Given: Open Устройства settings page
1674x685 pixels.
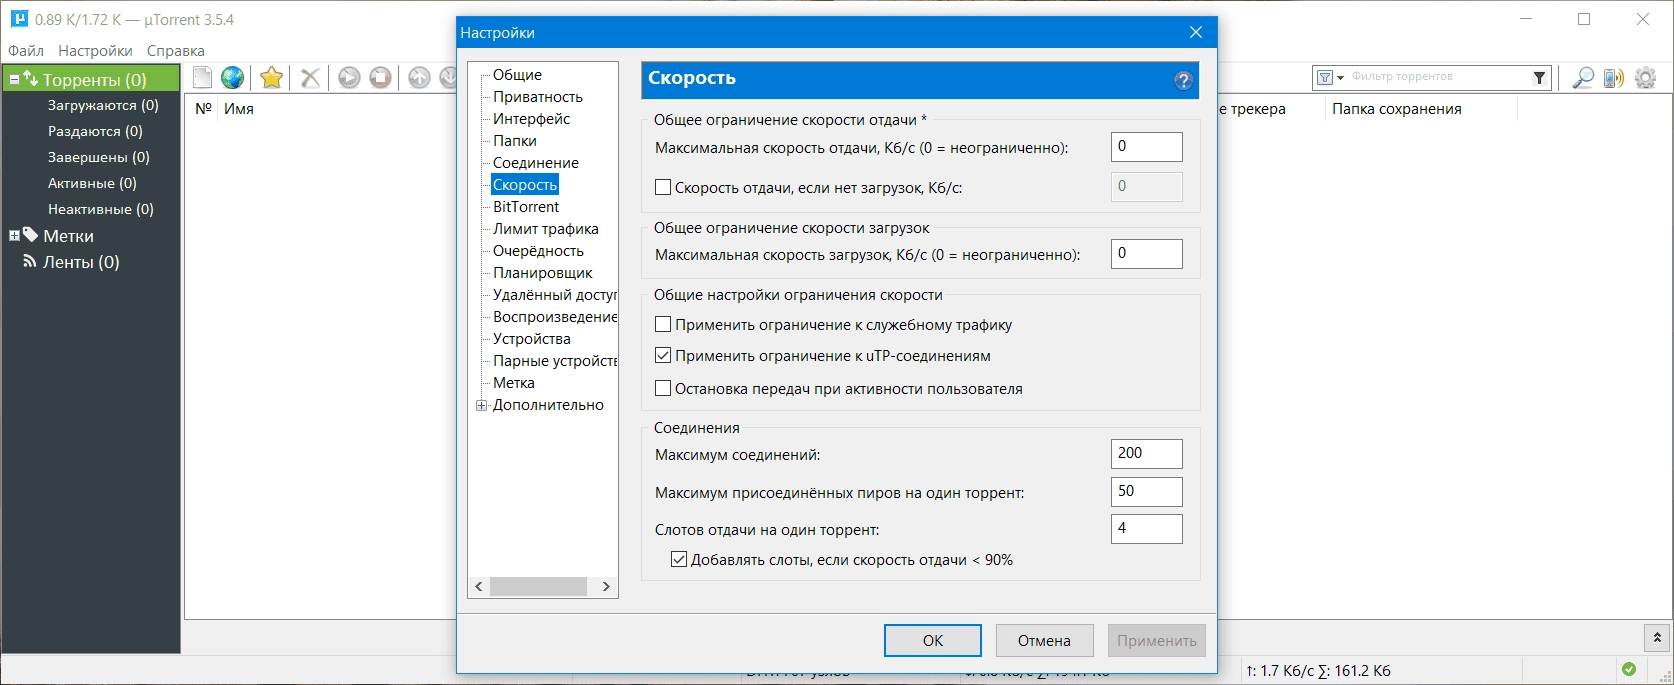Looking at the screenshot, I should pyautogui.click(x=532, y=338).
